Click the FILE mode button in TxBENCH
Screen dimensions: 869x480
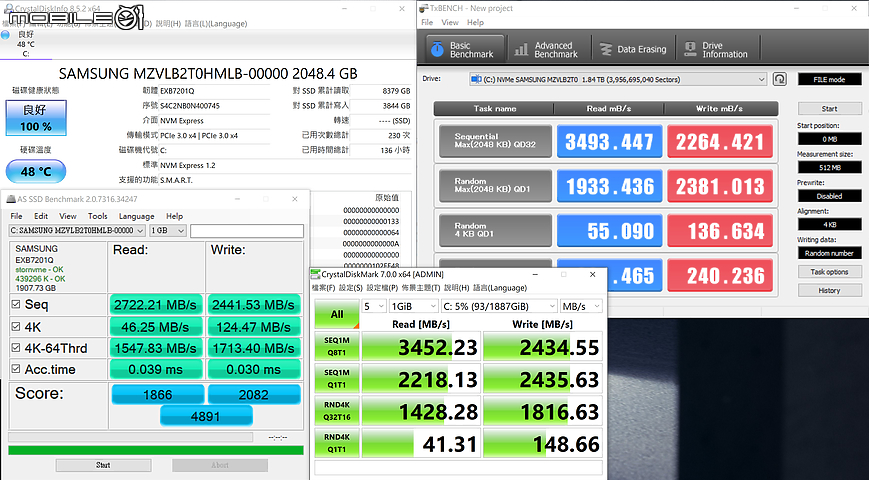pyautogui.click(x=830, y=79)
